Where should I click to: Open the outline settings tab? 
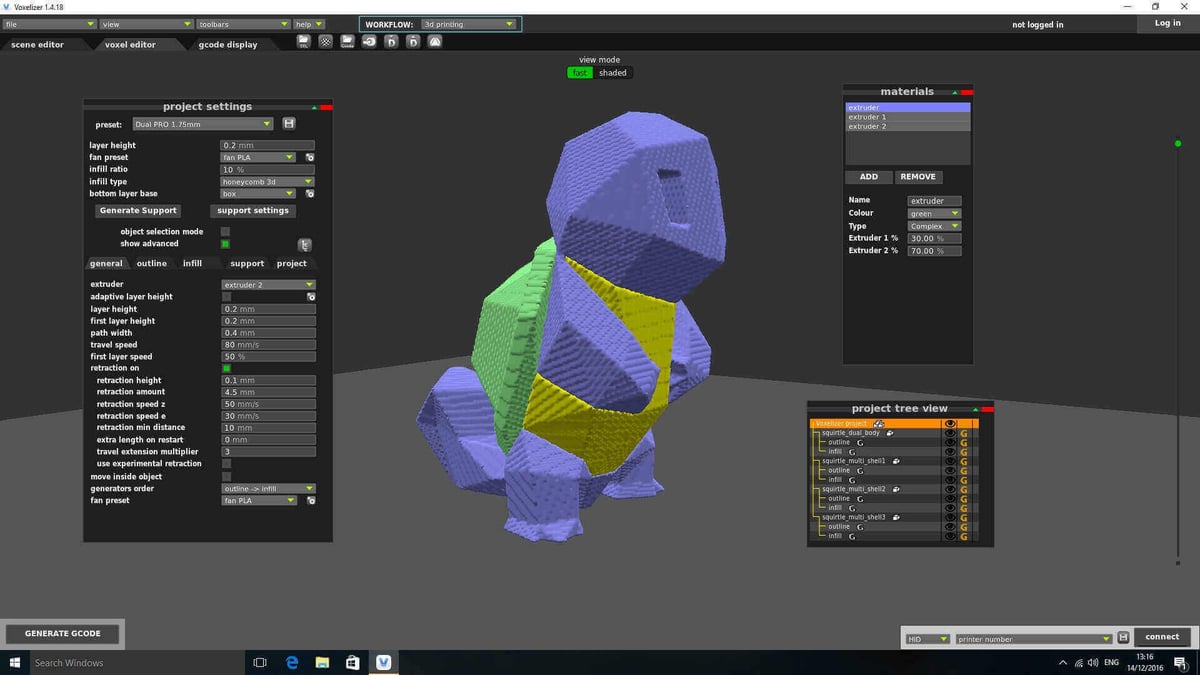click(152, 264)
